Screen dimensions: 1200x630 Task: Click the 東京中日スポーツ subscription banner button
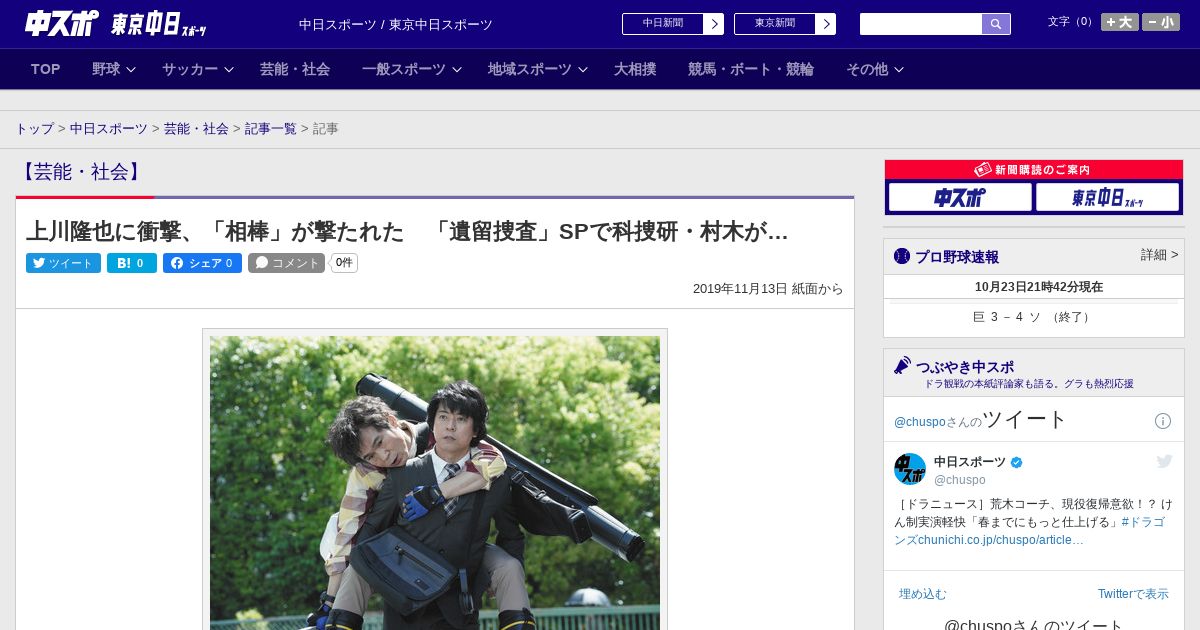(x=1108, y=198)
